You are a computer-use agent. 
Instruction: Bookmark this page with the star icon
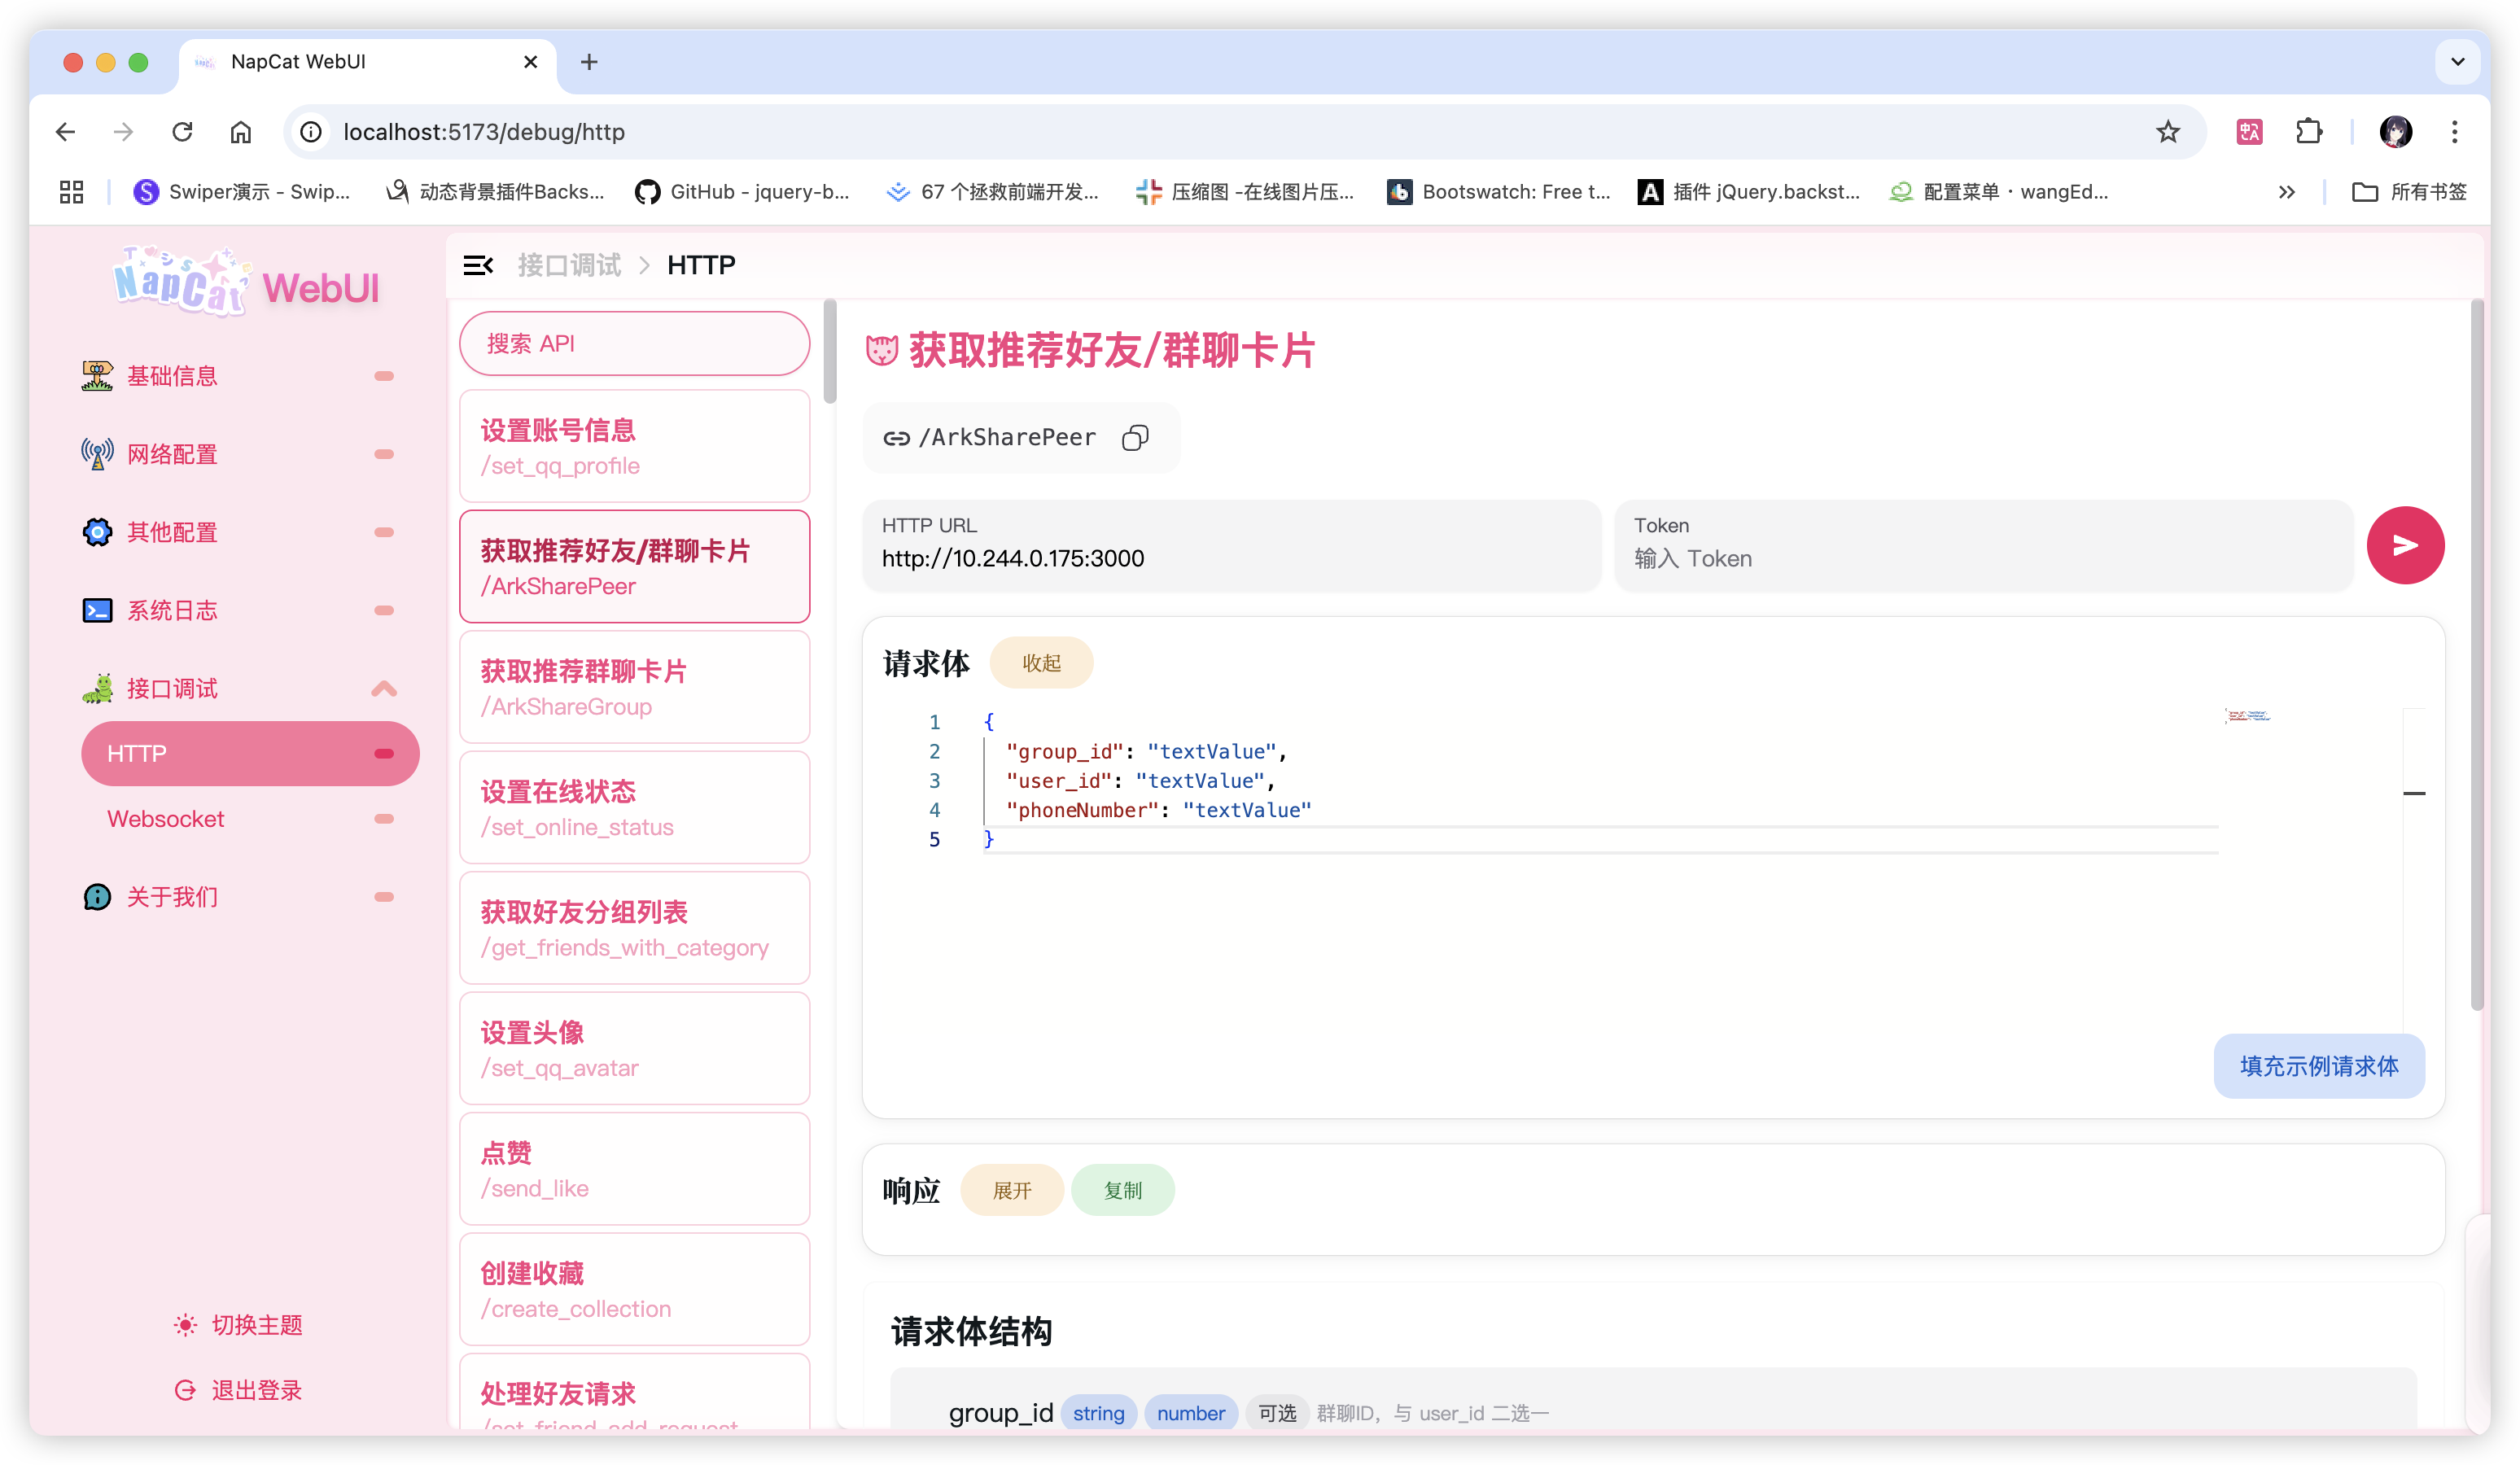[x=2168, y=132]
